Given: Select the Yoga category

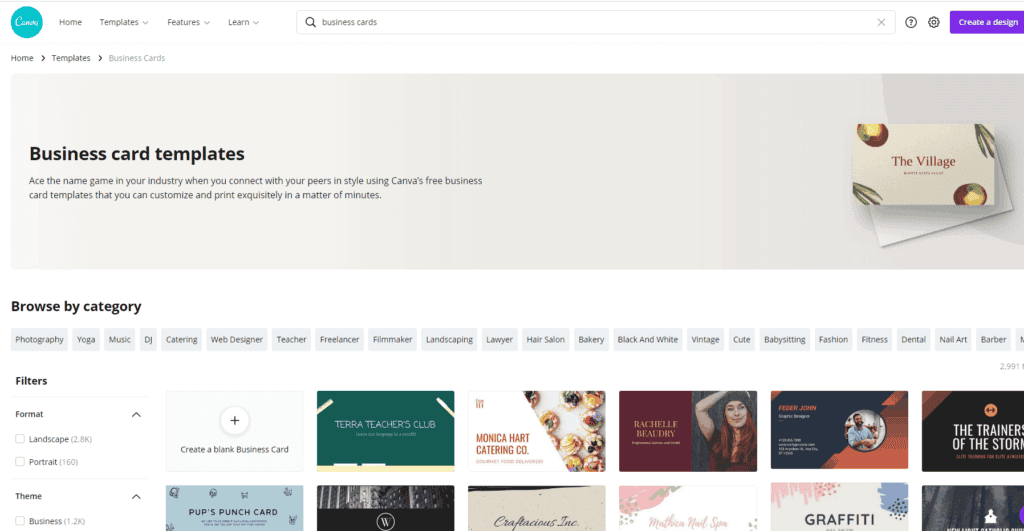Looking at the screenshot, I should tap(86, 340).
